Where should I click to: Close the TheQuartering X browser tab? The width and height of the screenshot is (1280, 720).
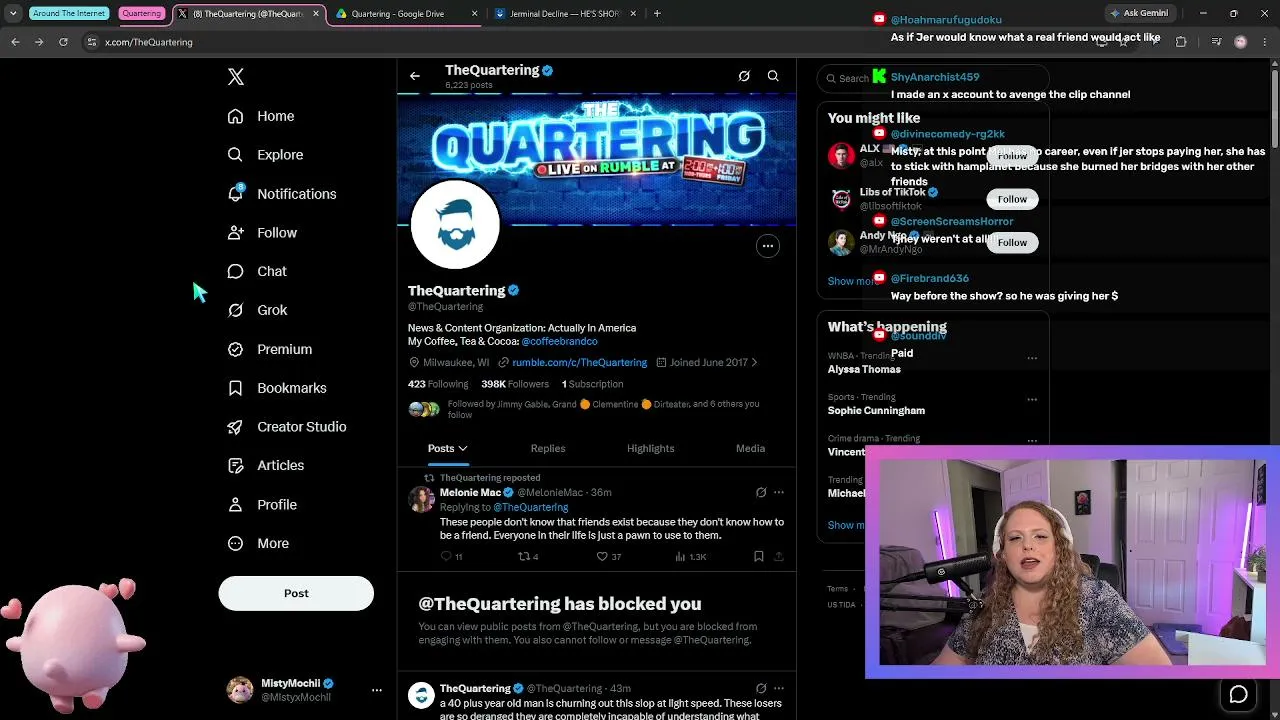point(316,14)
